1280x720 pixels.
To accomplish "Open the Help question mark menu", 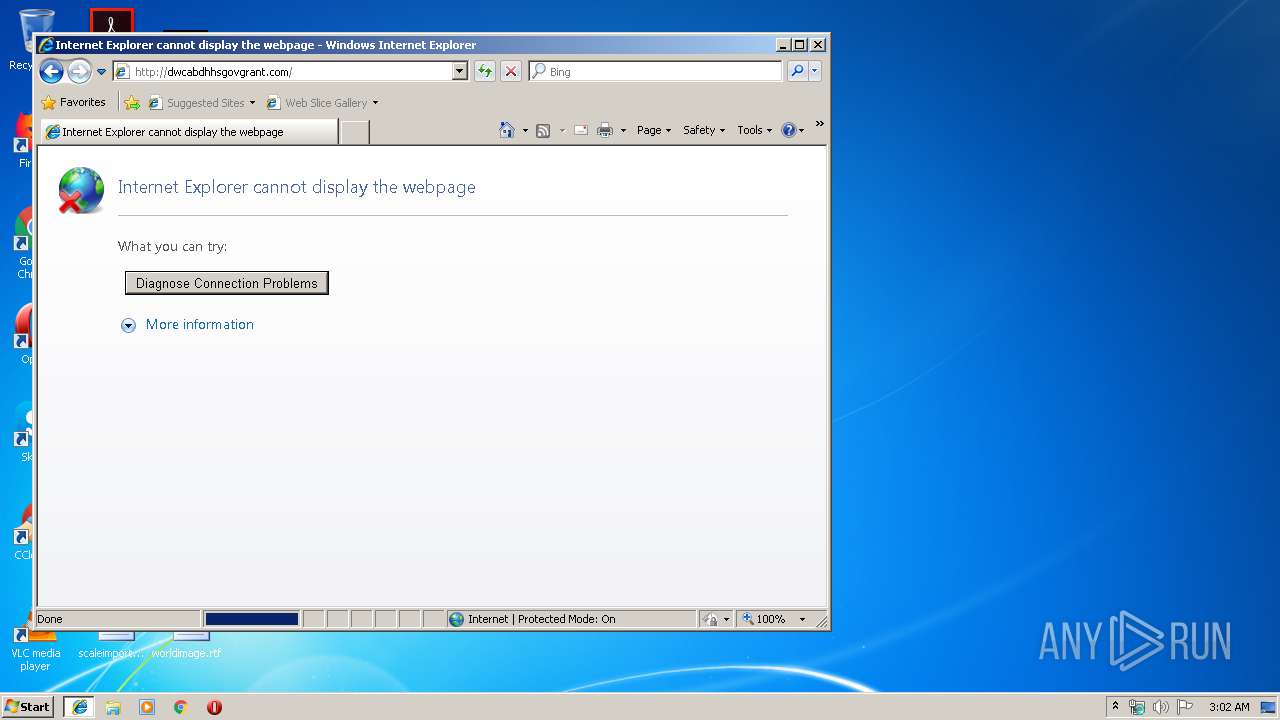I will [x=792, y=130].
